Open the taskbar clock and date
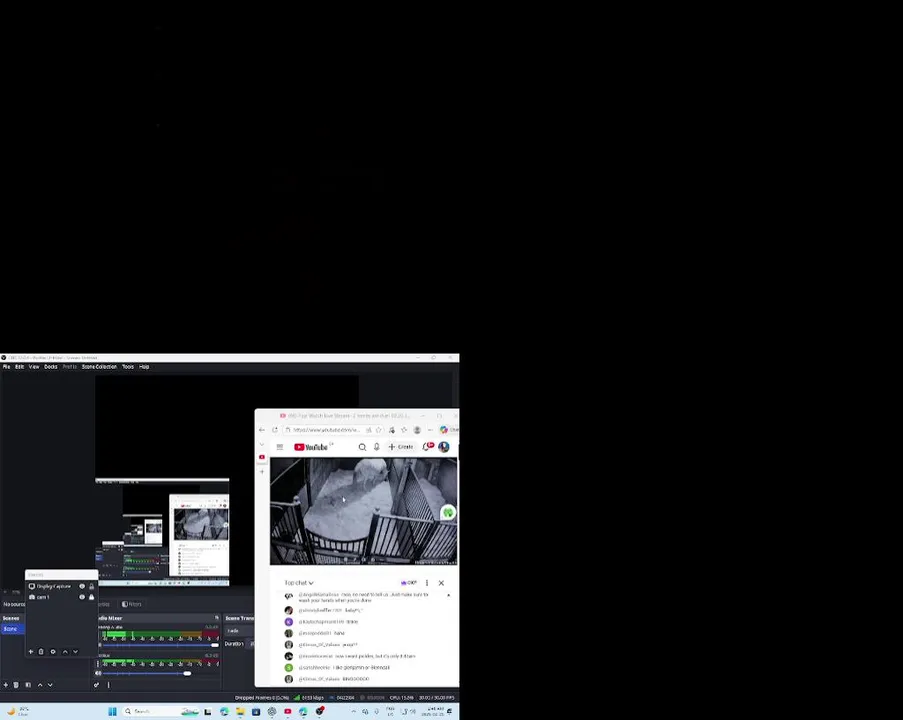The height and width of the screenshot is (720, 903). pyautogui.click(x=433, y=712)
